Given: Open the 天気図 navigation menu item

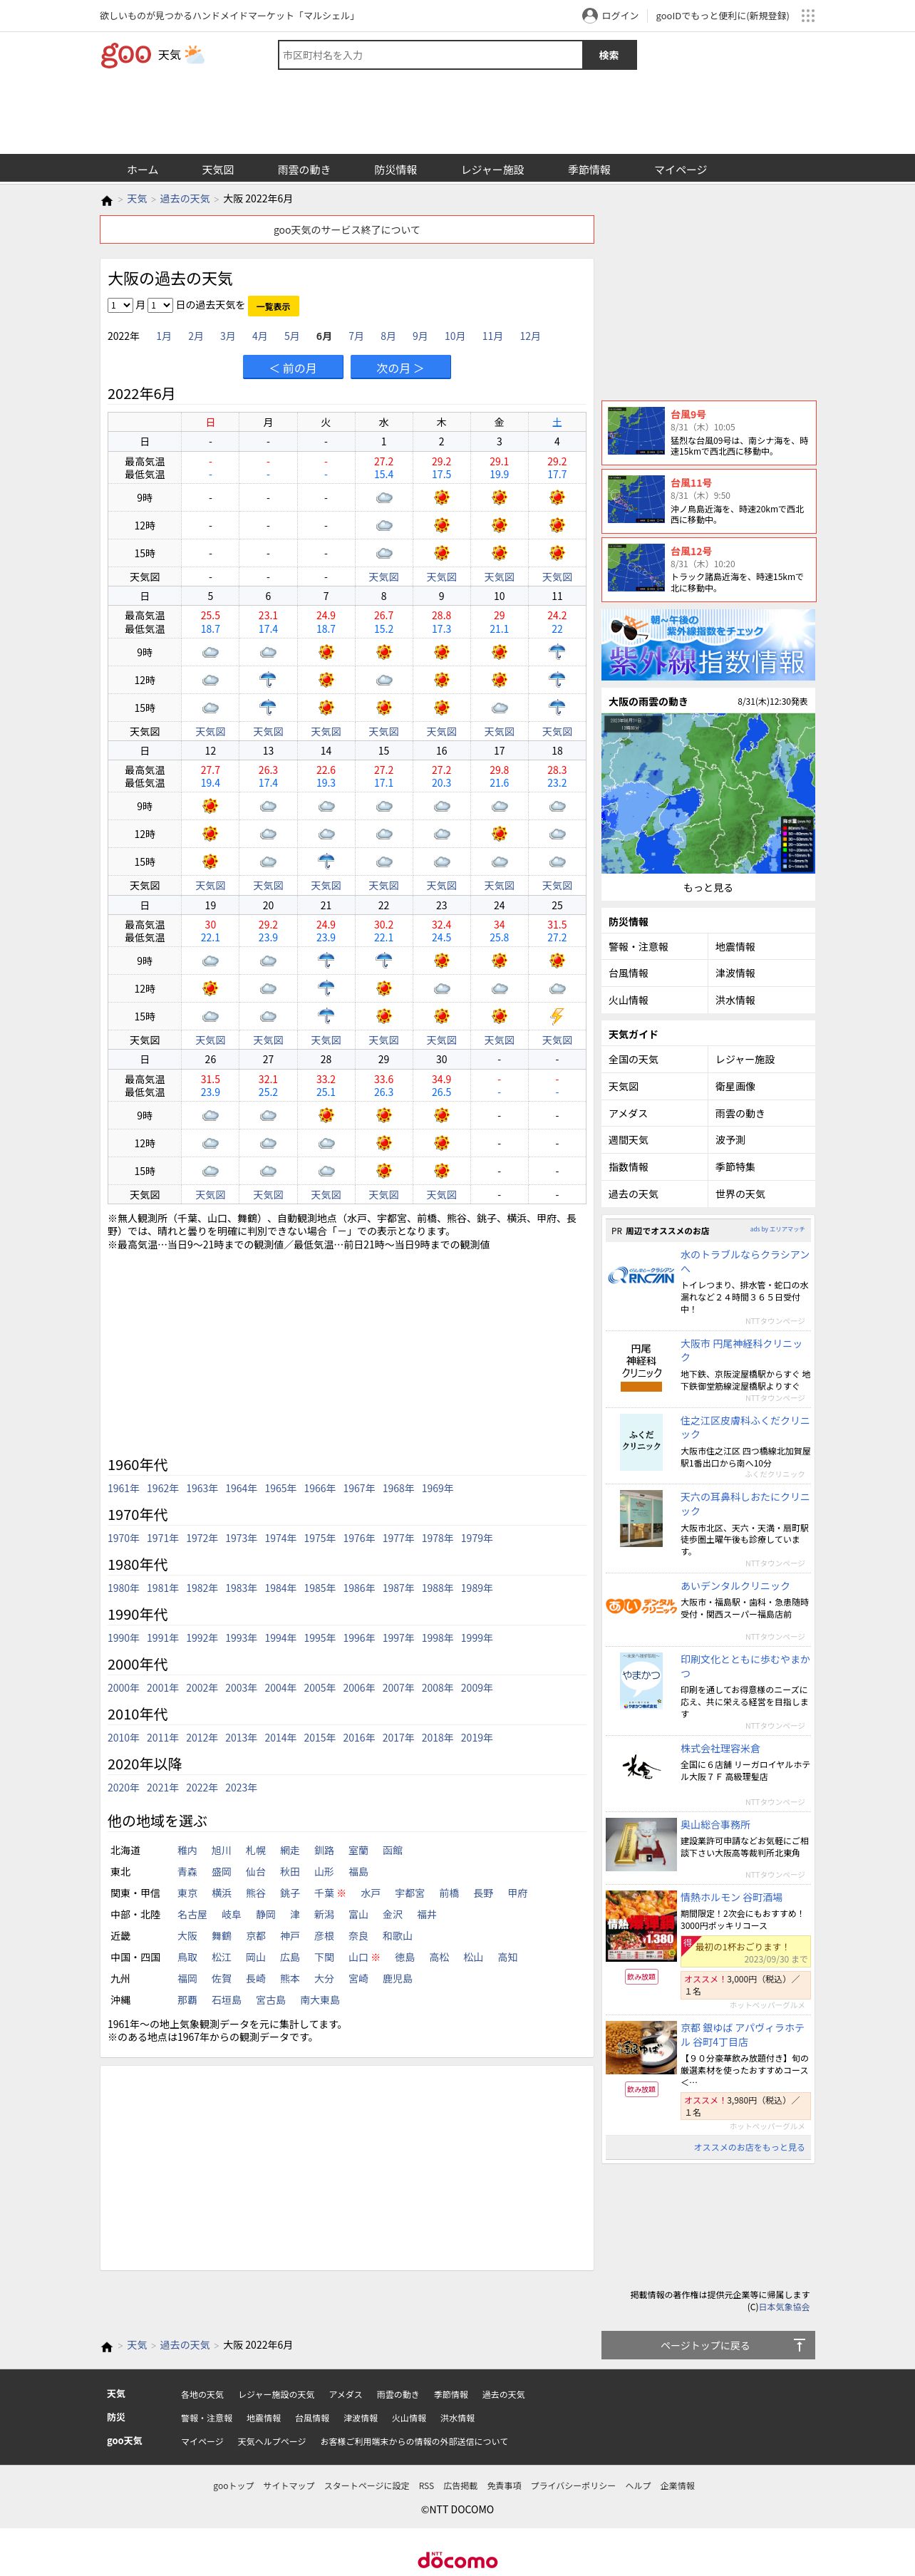Looking at the screenshot, I should point(218,169).
